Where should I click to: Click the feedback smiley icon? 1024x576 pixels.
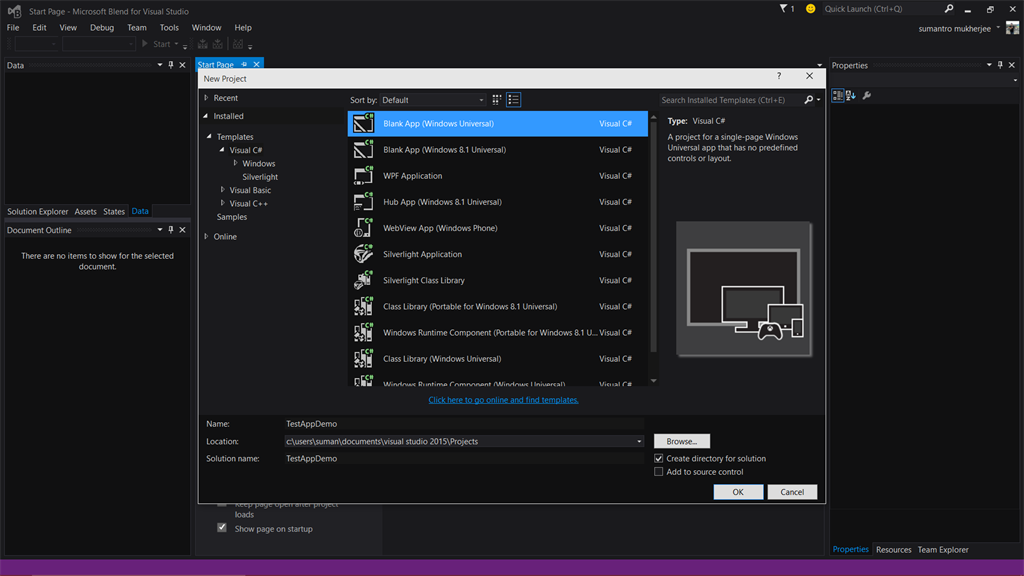(810, 8)
